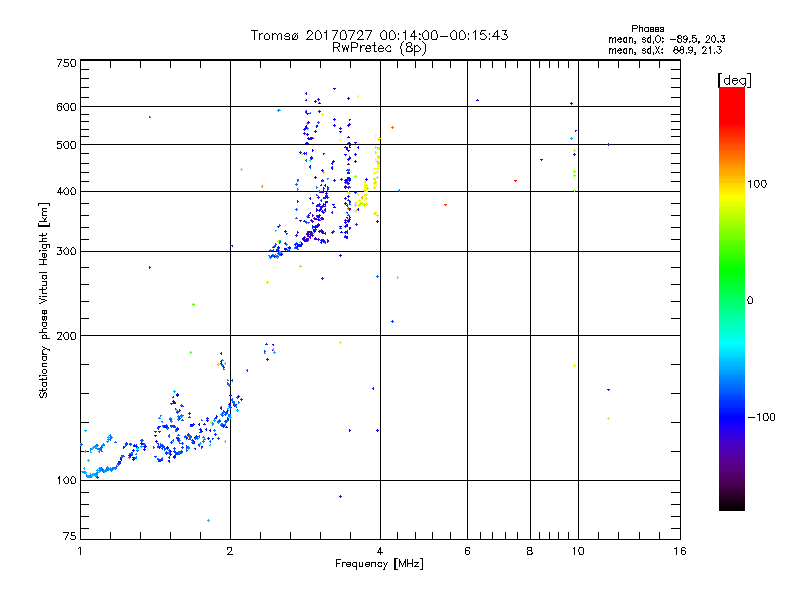Click the 'Stationary phase Virtual Height [km]' axis title
Viewport: 800px width, 600px height.
(43, 301)
